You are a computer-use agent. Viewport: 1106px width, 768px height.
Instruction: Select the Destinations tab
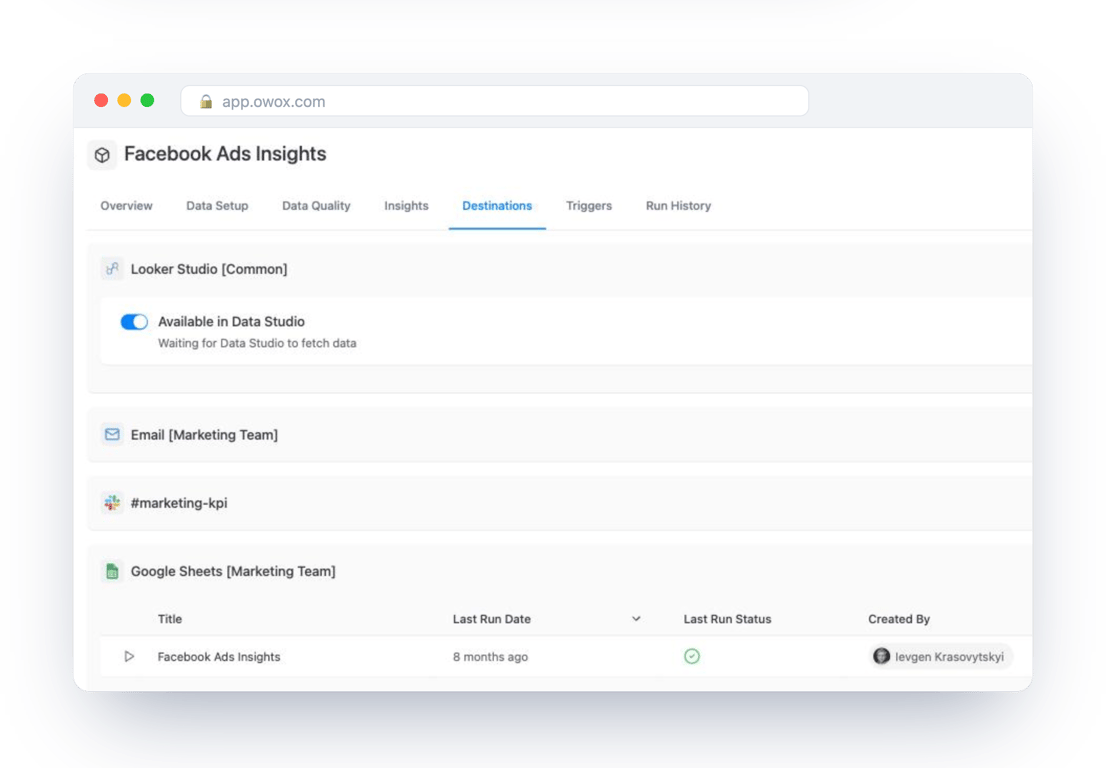[497, 206]
